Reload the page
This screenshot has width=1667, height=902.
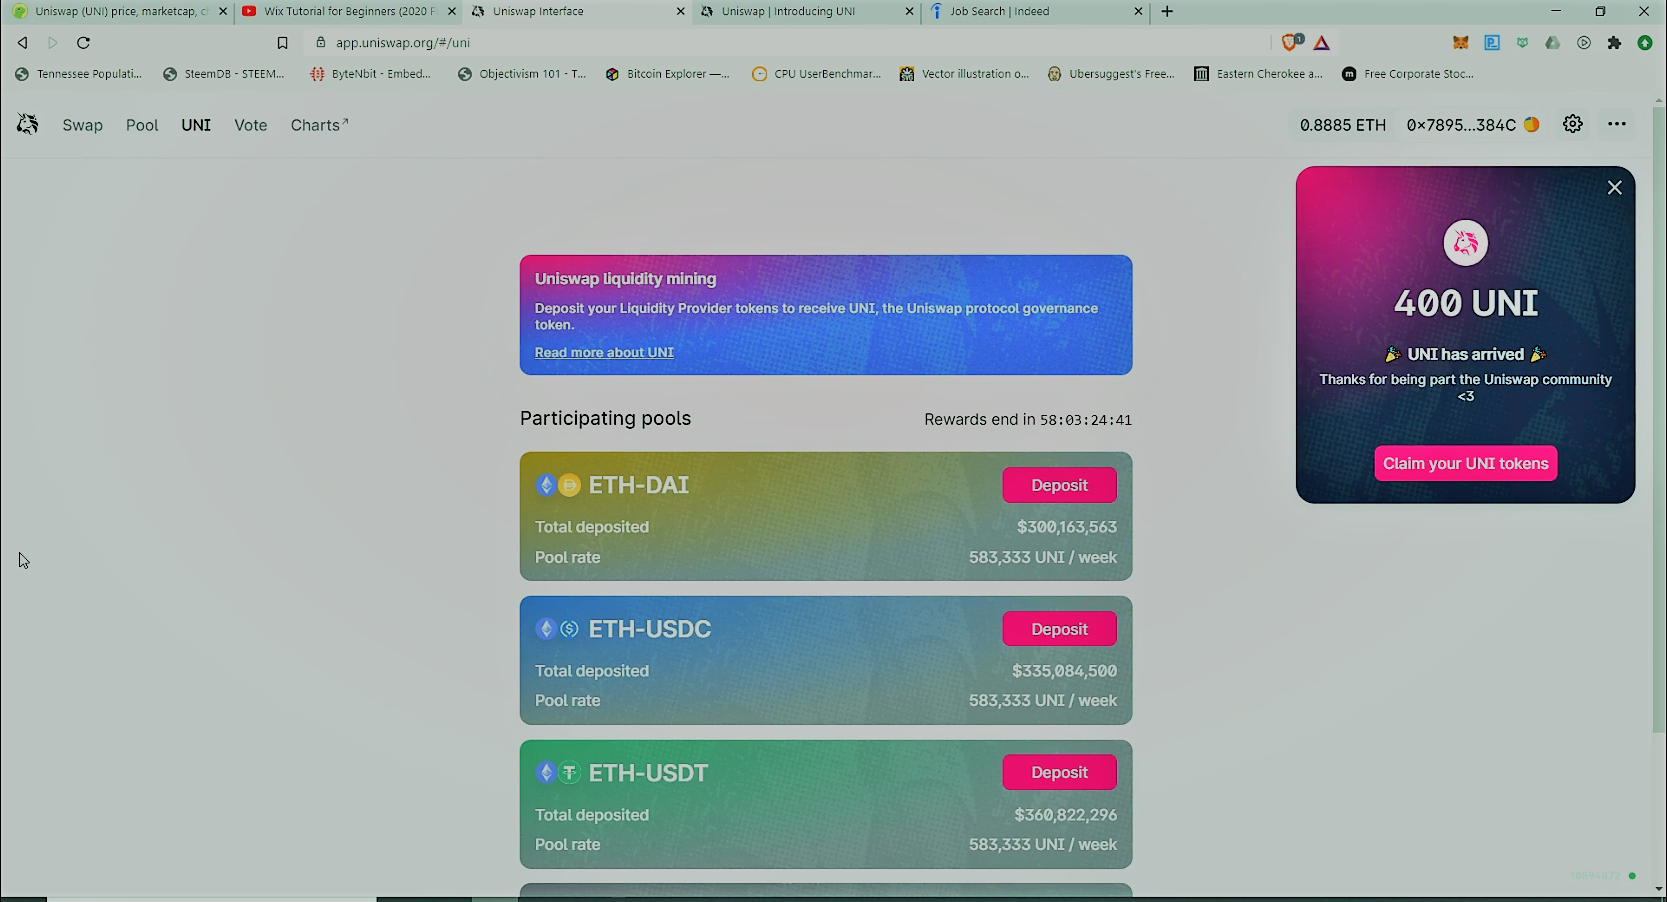coord(84,43)
